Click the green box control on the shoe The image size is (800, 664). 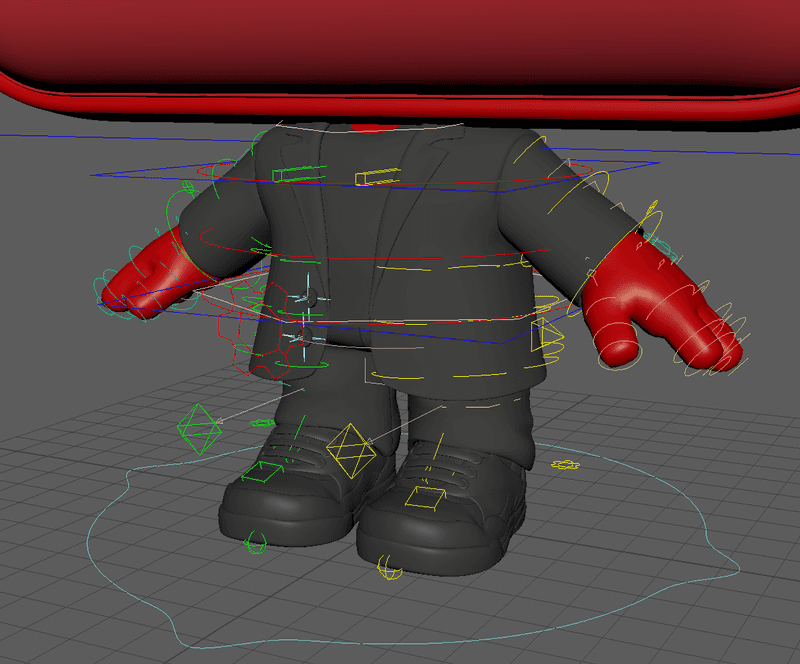coord(257,471)
